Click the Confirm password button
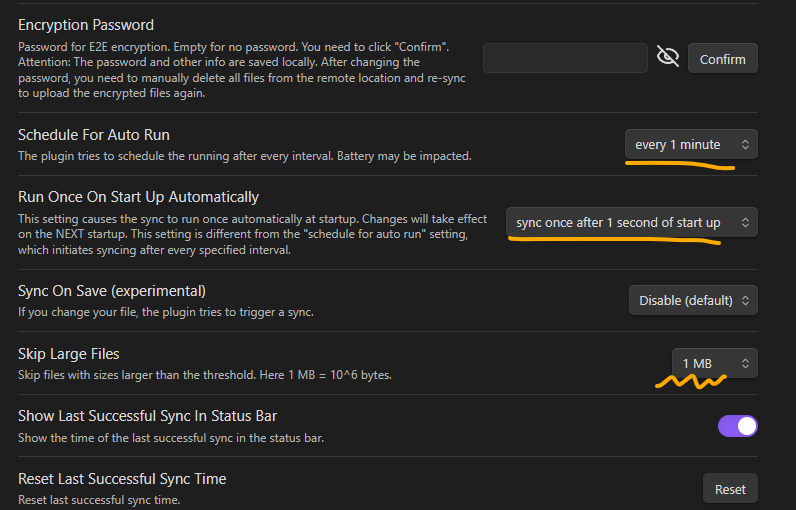 [x=722, y=59]
